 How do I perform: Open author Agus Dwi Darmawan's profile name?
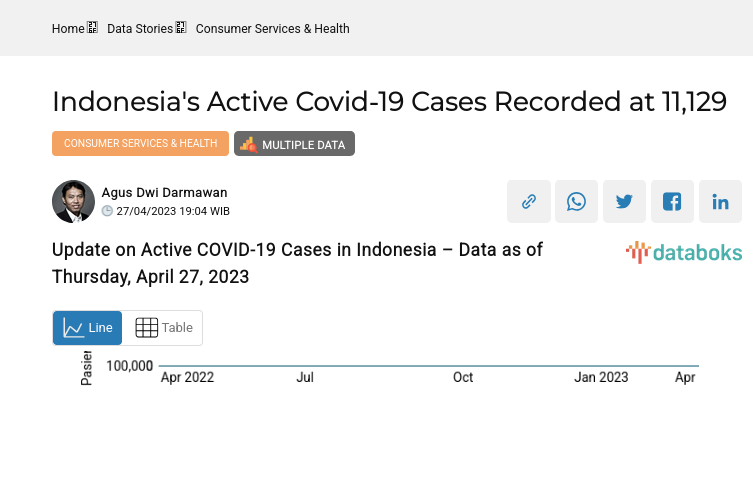click(x=165, y=192)
